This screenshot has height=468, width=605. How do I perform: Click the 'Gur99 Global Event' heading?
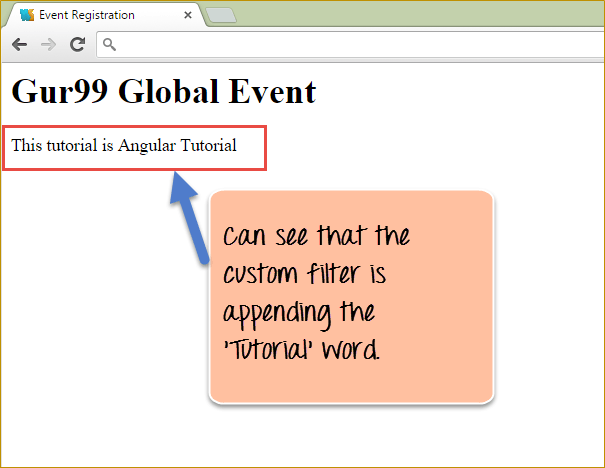pyautogui.click(x=164, y=91)
